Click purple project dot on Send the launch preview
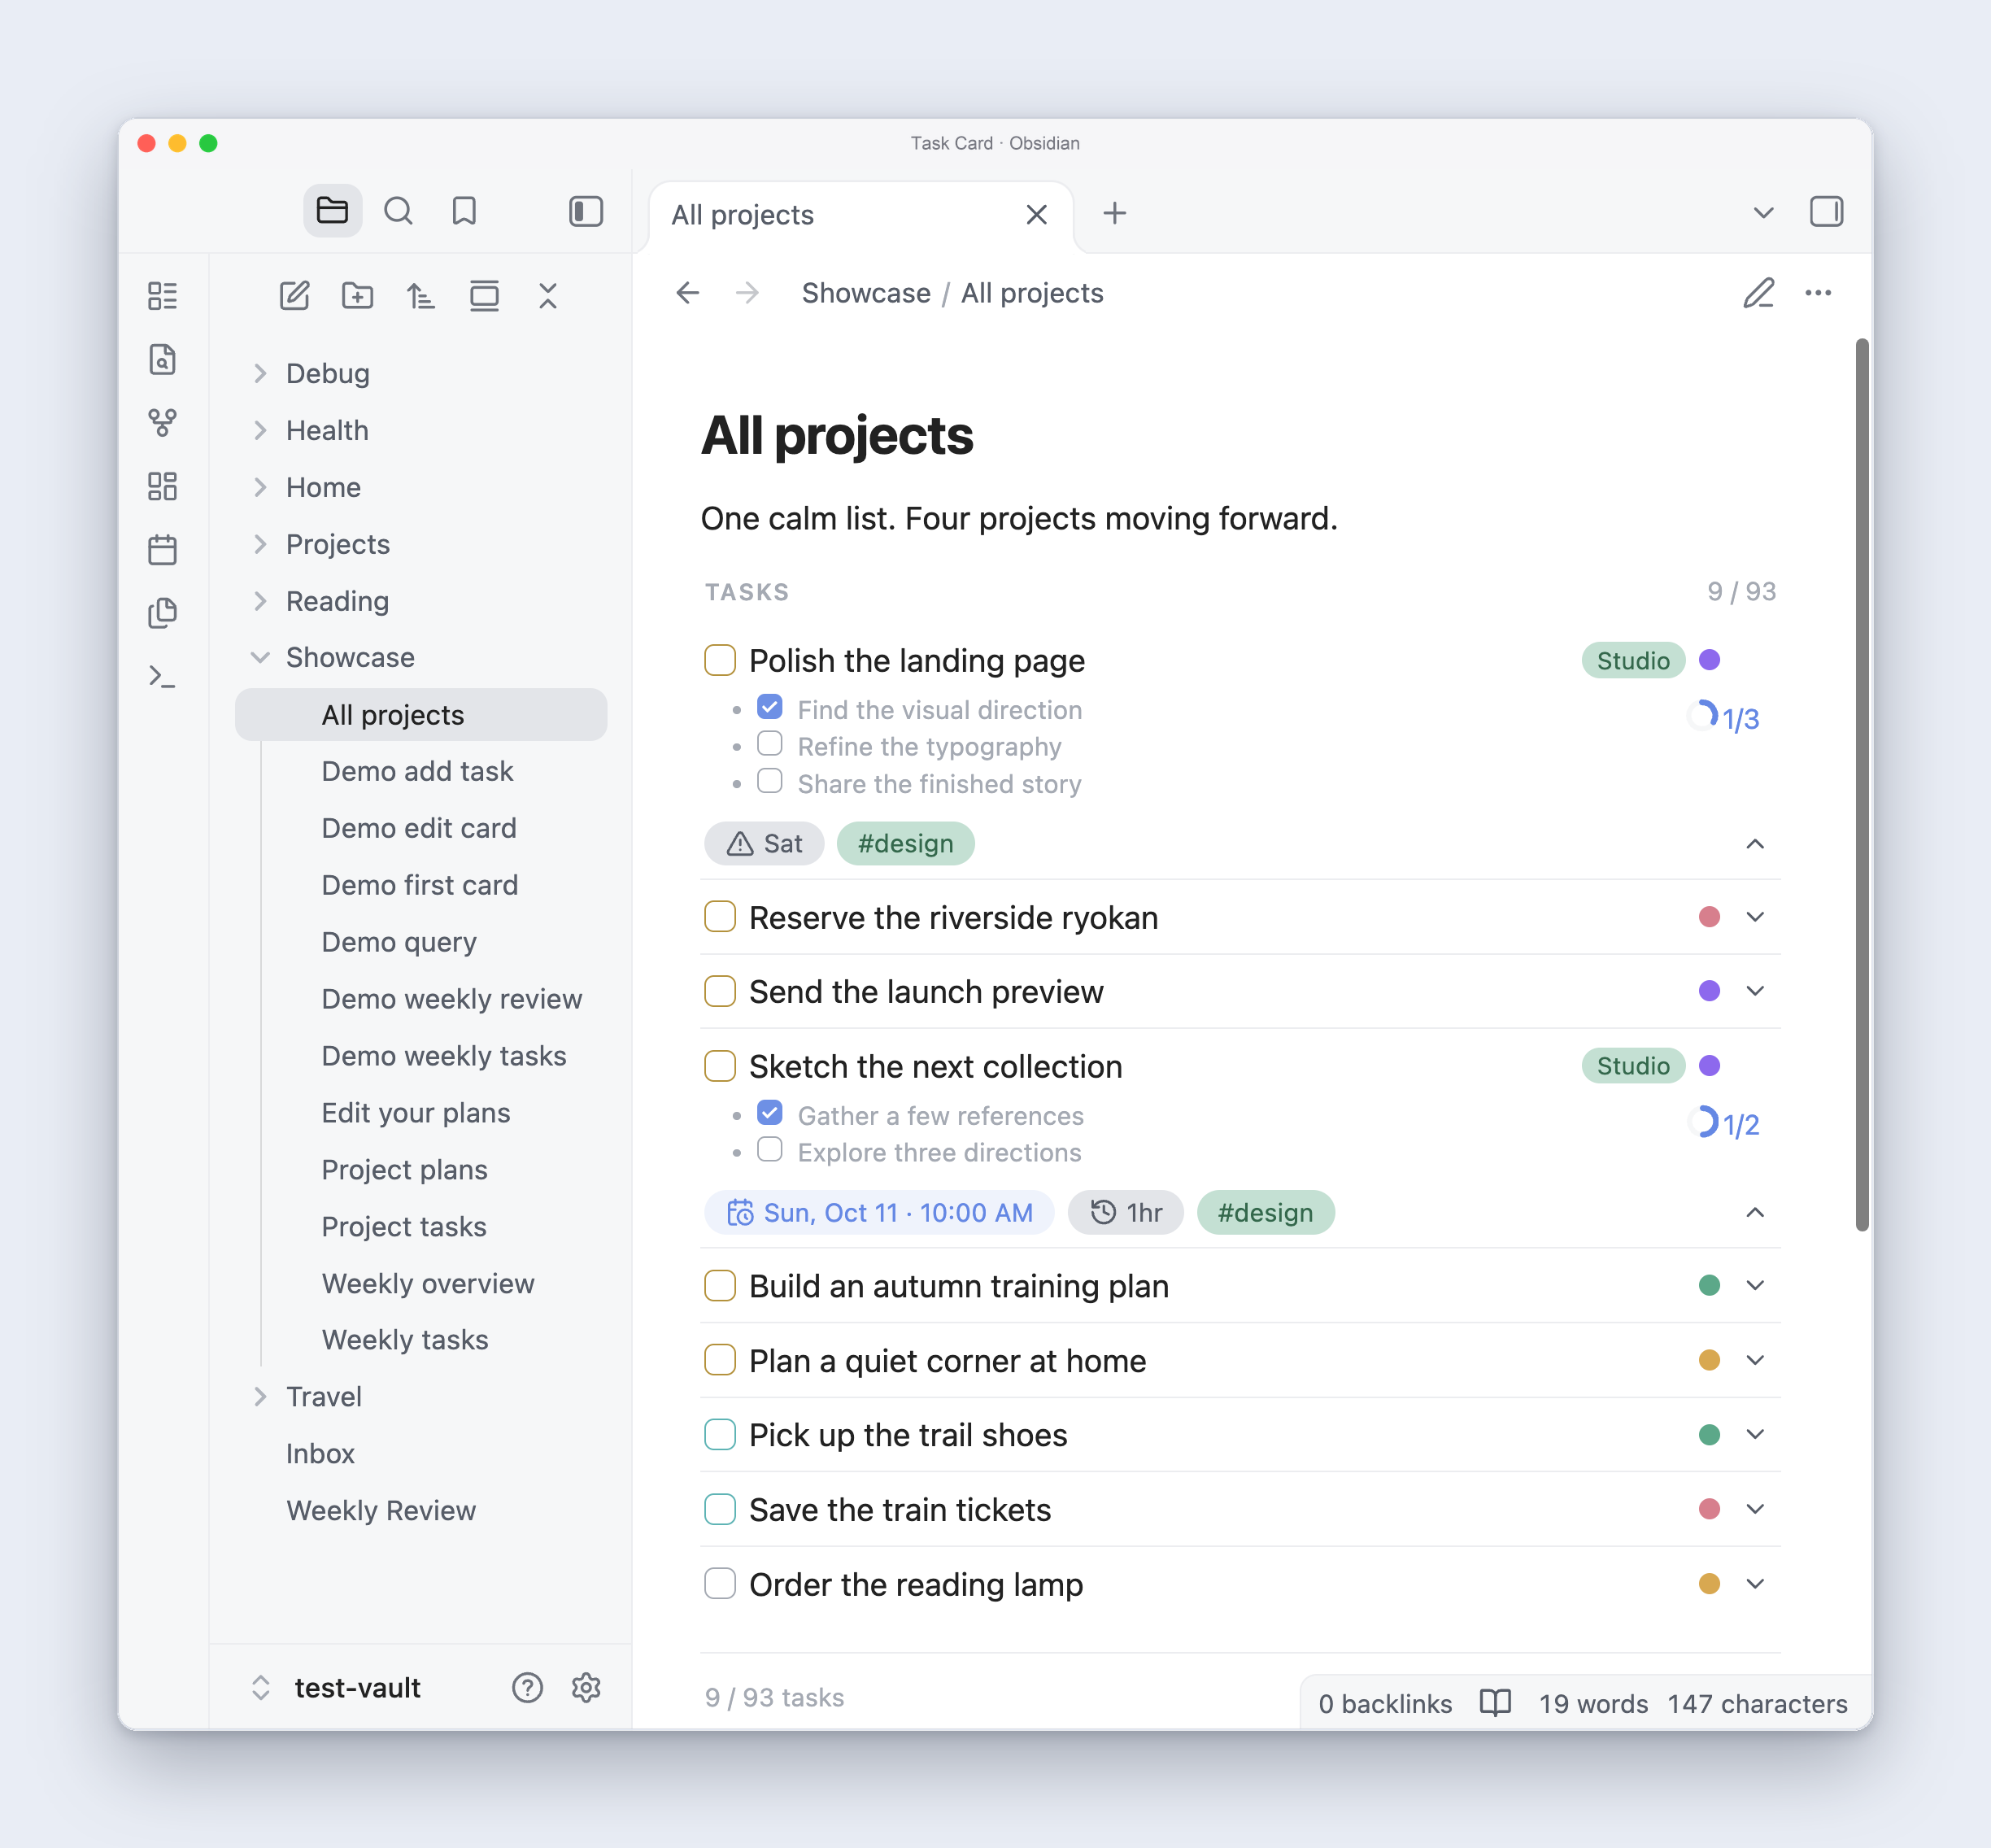Image resolution: width=1991 pixels, height=1848 pixels. point(1709,991)
